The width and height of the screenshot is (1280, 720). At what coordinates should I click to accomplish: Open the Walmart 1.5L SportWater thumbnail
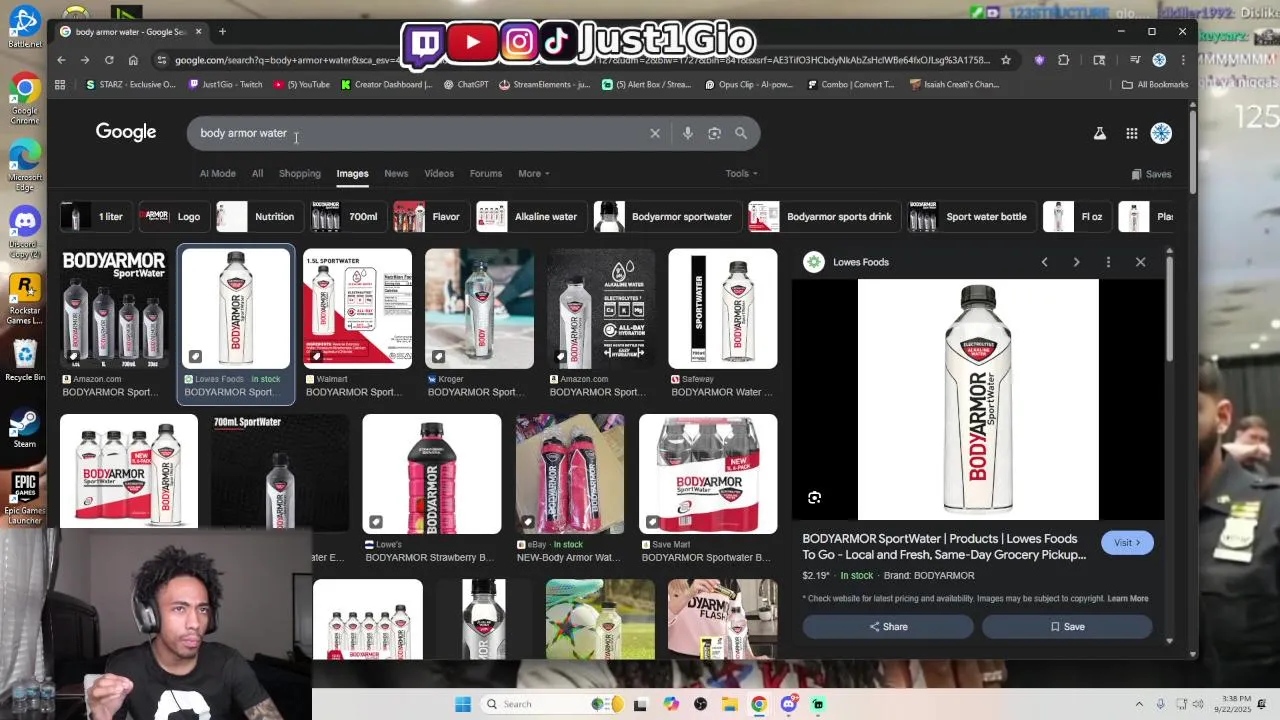357,309
